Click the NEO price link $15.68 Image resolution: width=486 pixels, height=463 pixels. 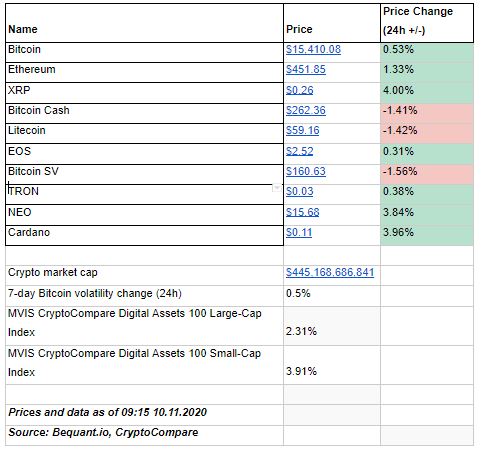coord(302,212)
